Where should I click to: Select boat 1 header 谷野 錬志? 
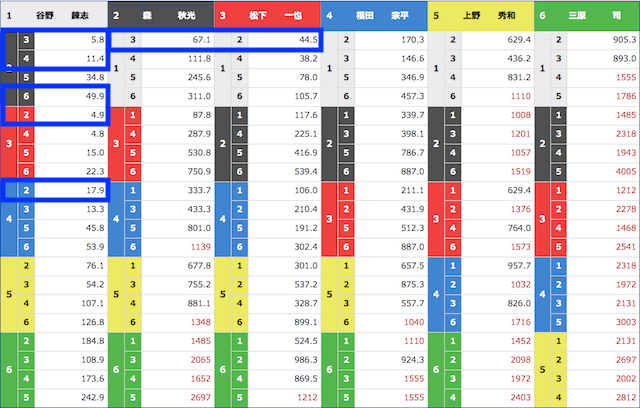tap(54, 16)
